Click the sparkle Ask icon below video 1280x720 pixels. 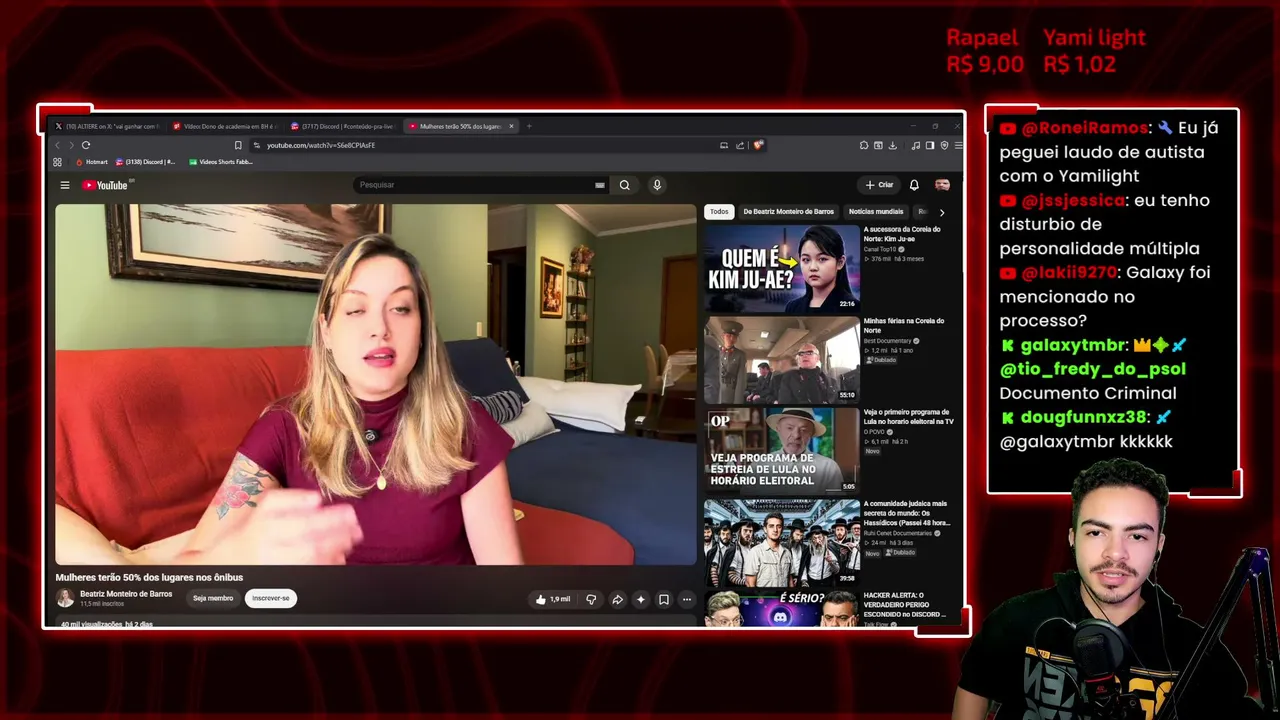pyautogui.click(x=640, y=599)
